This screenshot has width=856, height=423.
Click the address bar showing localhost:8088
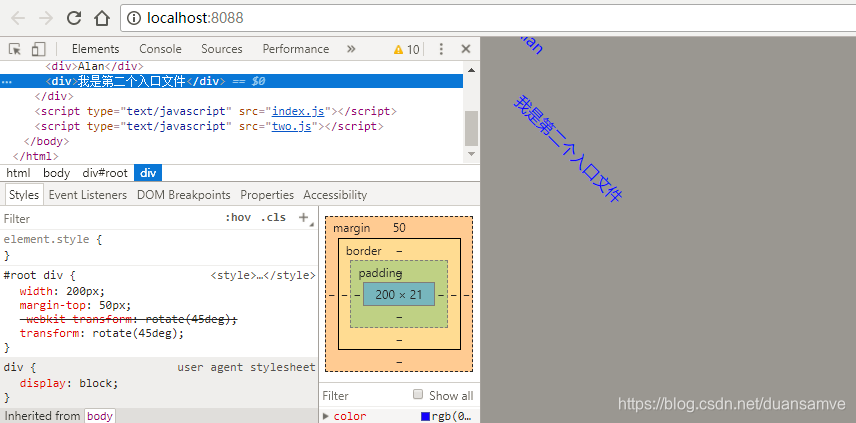coord(488,18)
